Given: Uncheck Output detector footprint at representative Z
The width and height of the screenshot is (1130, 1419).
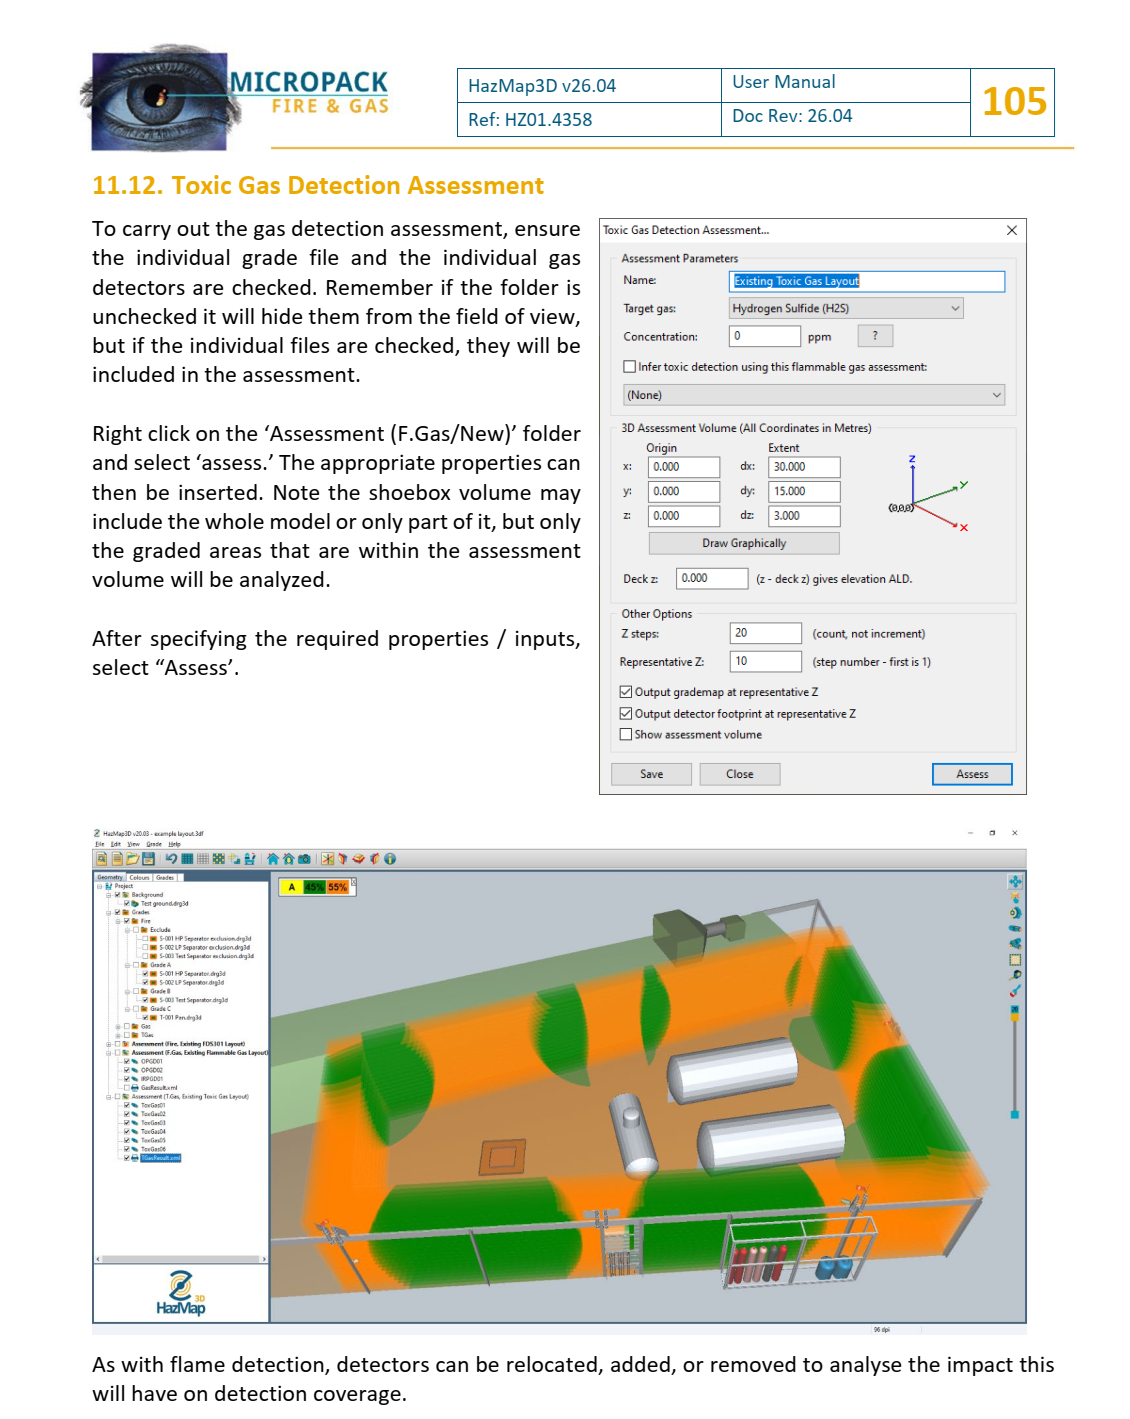Looking at the screenshot, I should point(626,714).
